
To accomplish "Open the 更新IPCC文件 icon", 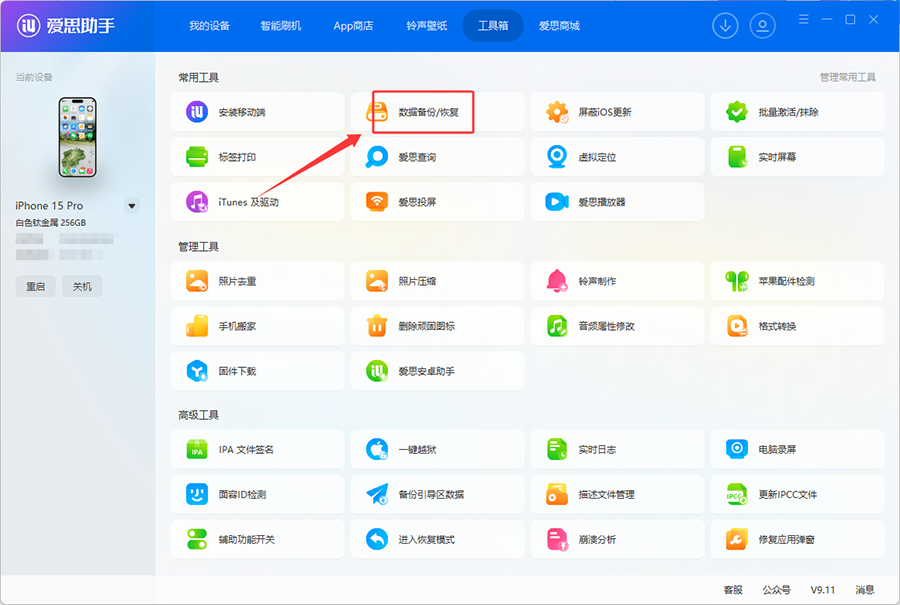I will (737, 494).
